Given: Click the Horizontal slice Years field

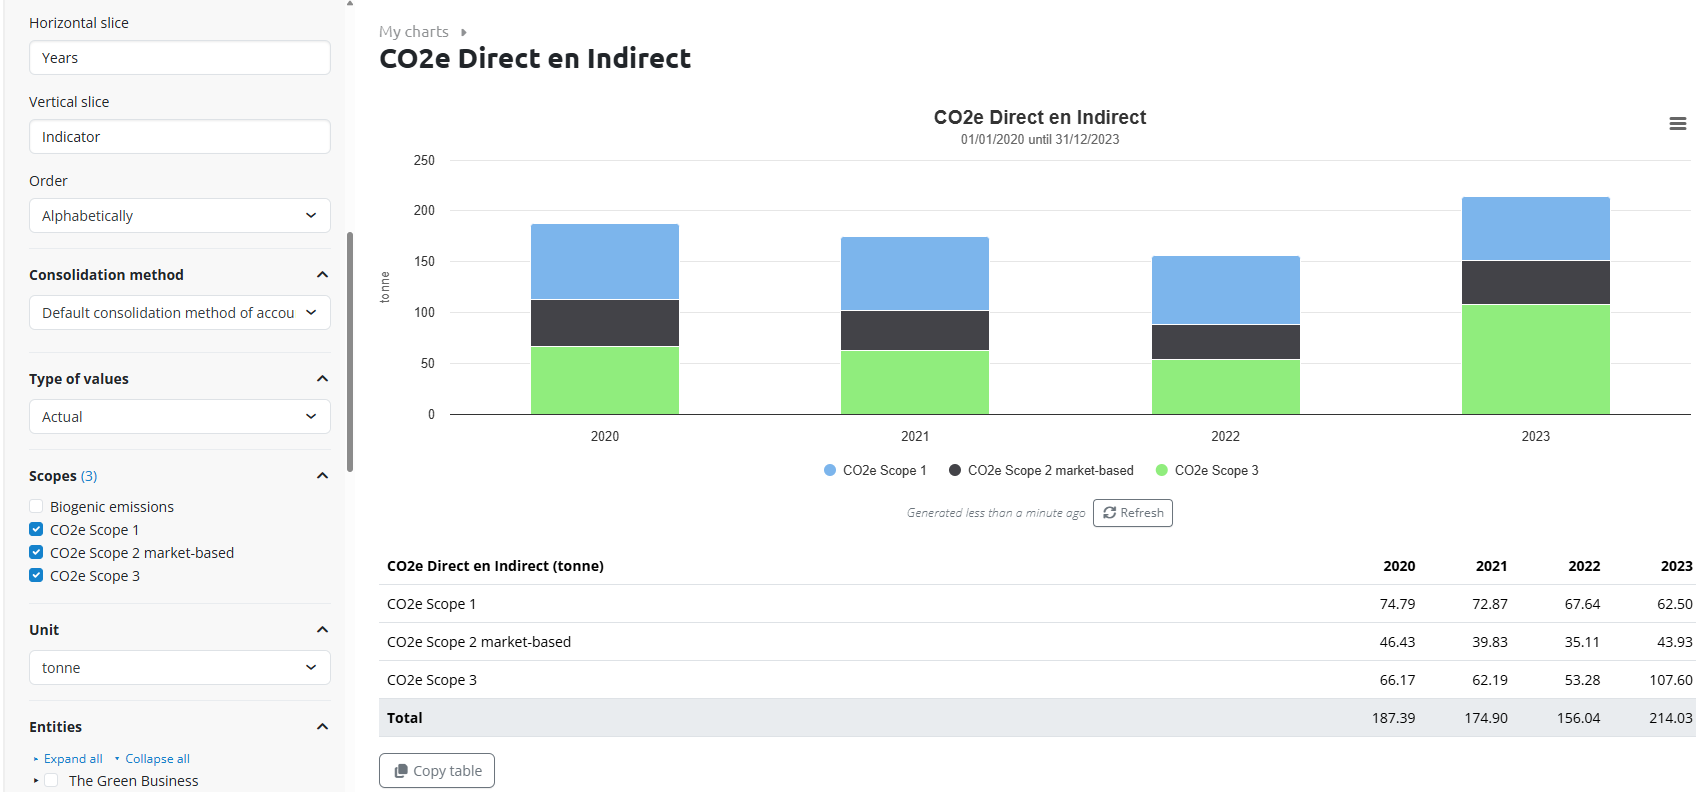Looking at the screenshot, I should click(x=180, y=58).
